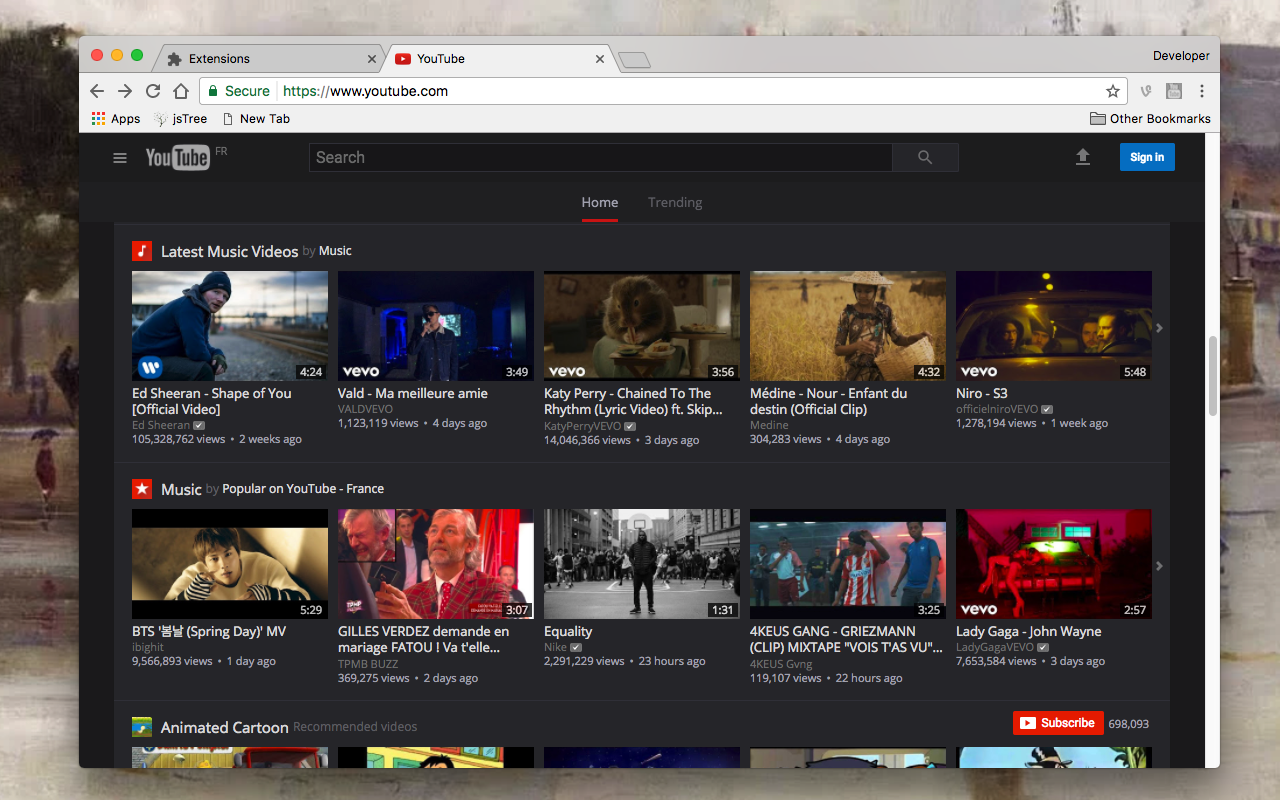Screen dimensions: 1280x800
Task: Expand the Latest Music Videos carousel with the right chevron
Action: pyautogui.click(x=1158, y=327)
